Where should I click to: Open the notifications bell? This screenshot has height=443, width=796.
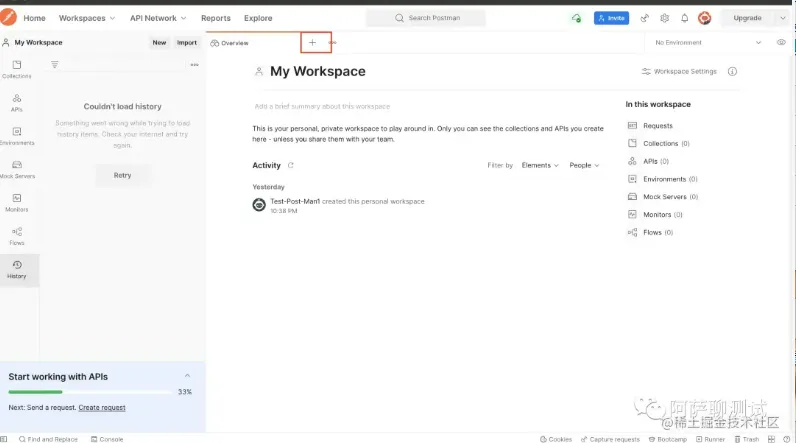click(x=684, y=18)
